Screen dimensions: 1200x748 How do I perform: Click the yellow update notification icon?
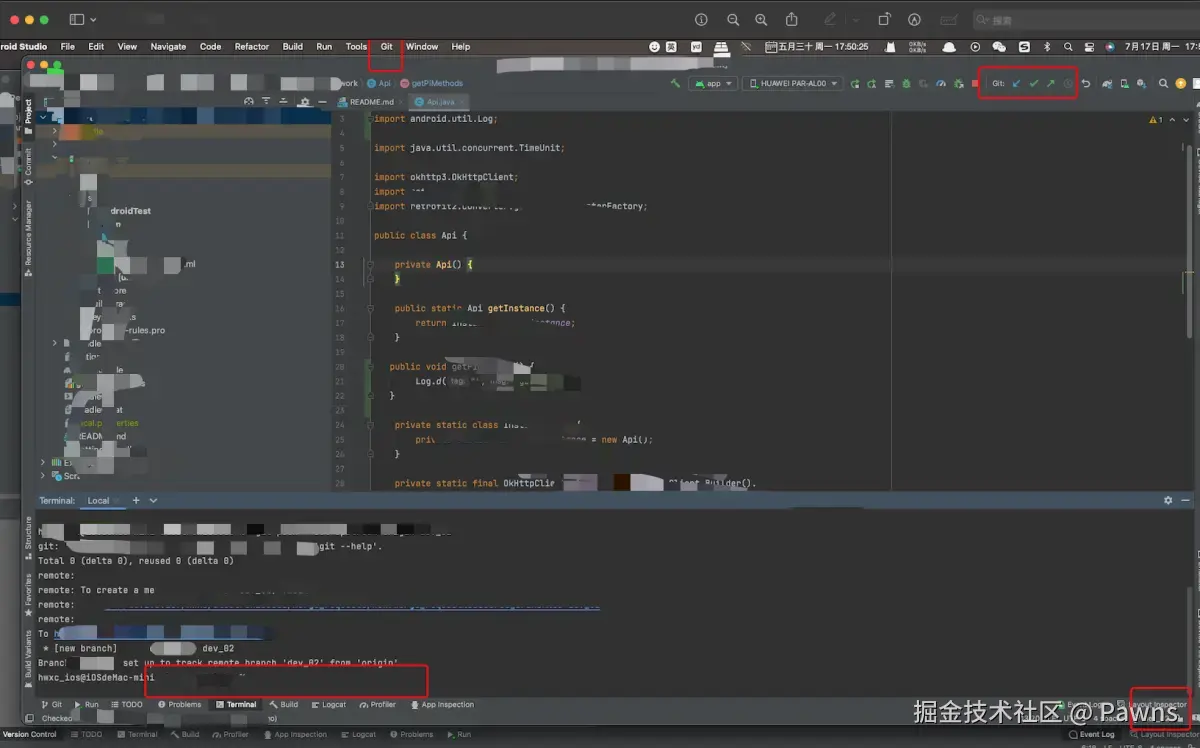click(1180, 84)
